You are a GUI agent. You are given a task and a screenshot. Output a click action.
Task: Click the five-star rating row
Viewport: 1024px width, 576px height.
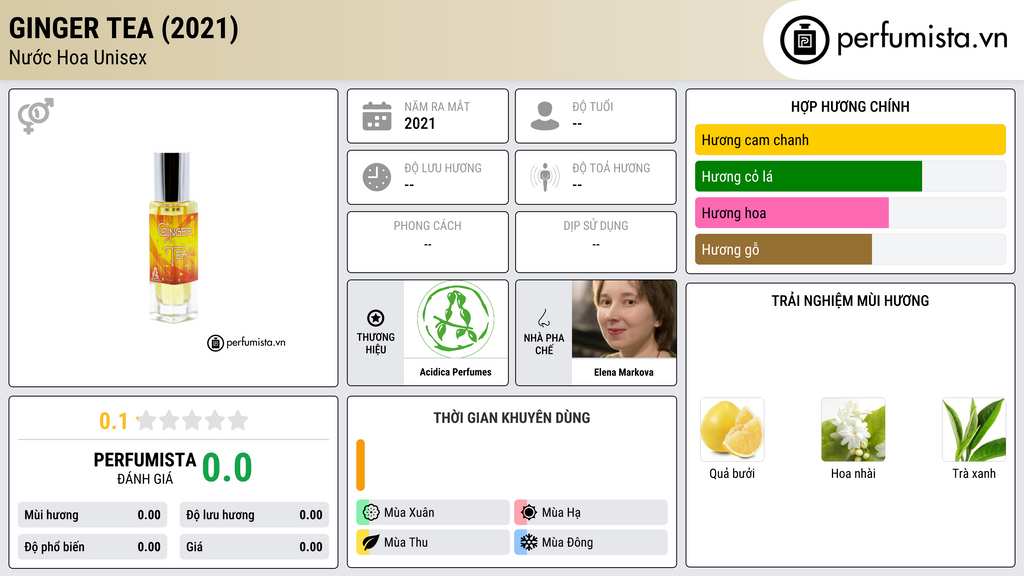pos(192,420)
